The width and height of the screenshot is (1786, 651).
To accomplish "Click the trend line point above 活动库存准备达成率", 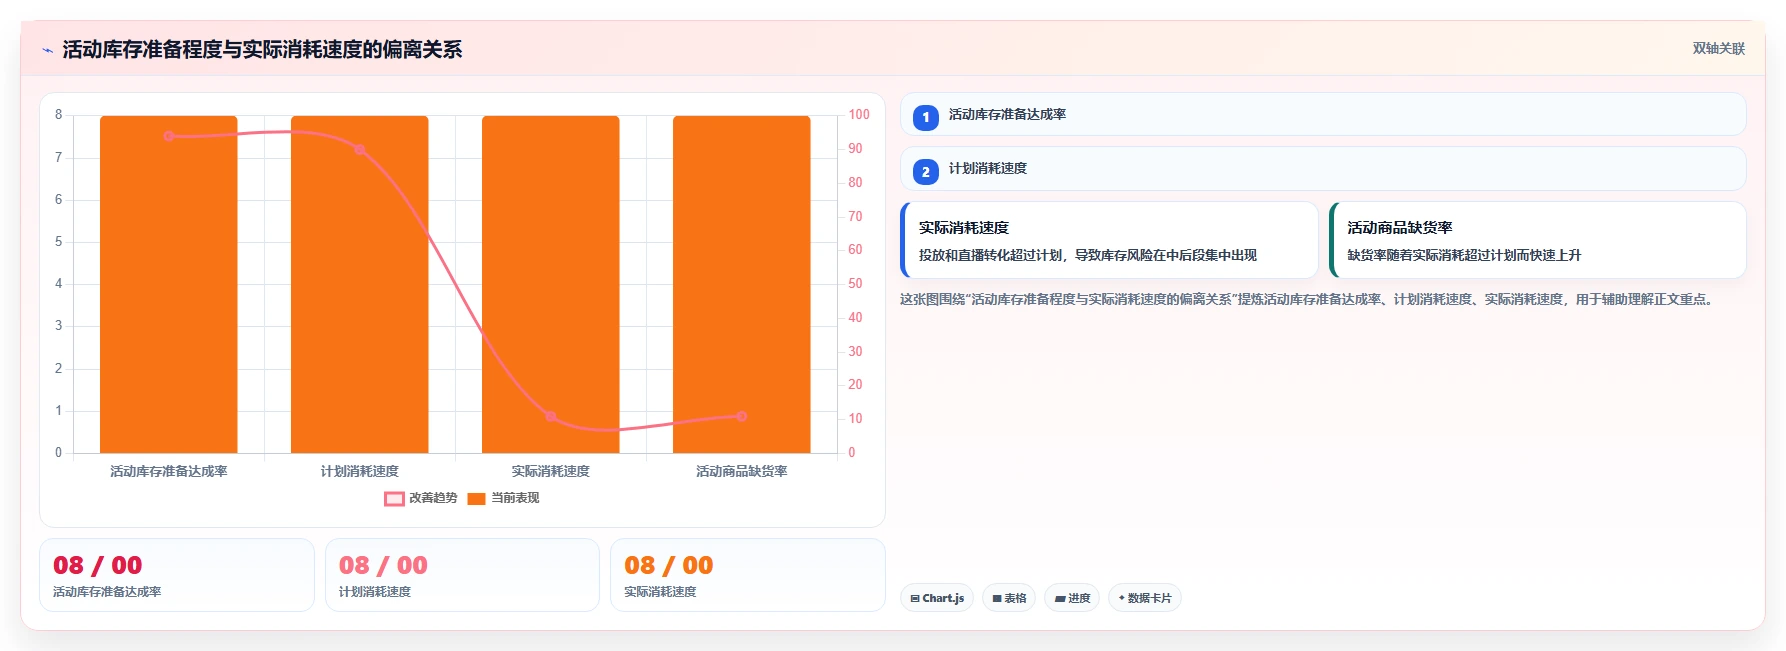I will (169, 136).
